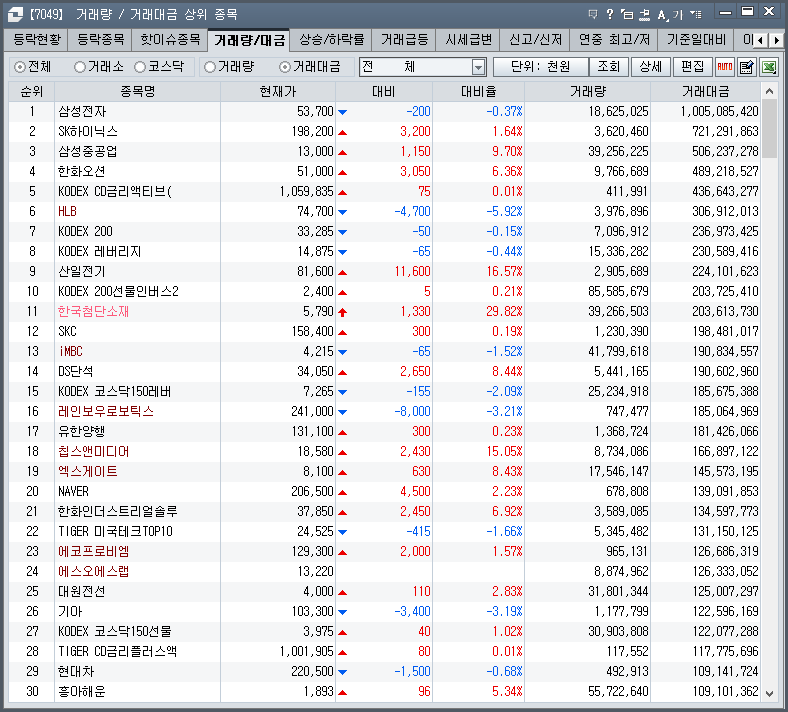Click scrollbar up arrow in table
Viewport: 788px width, 712px height.
[769, 91]
